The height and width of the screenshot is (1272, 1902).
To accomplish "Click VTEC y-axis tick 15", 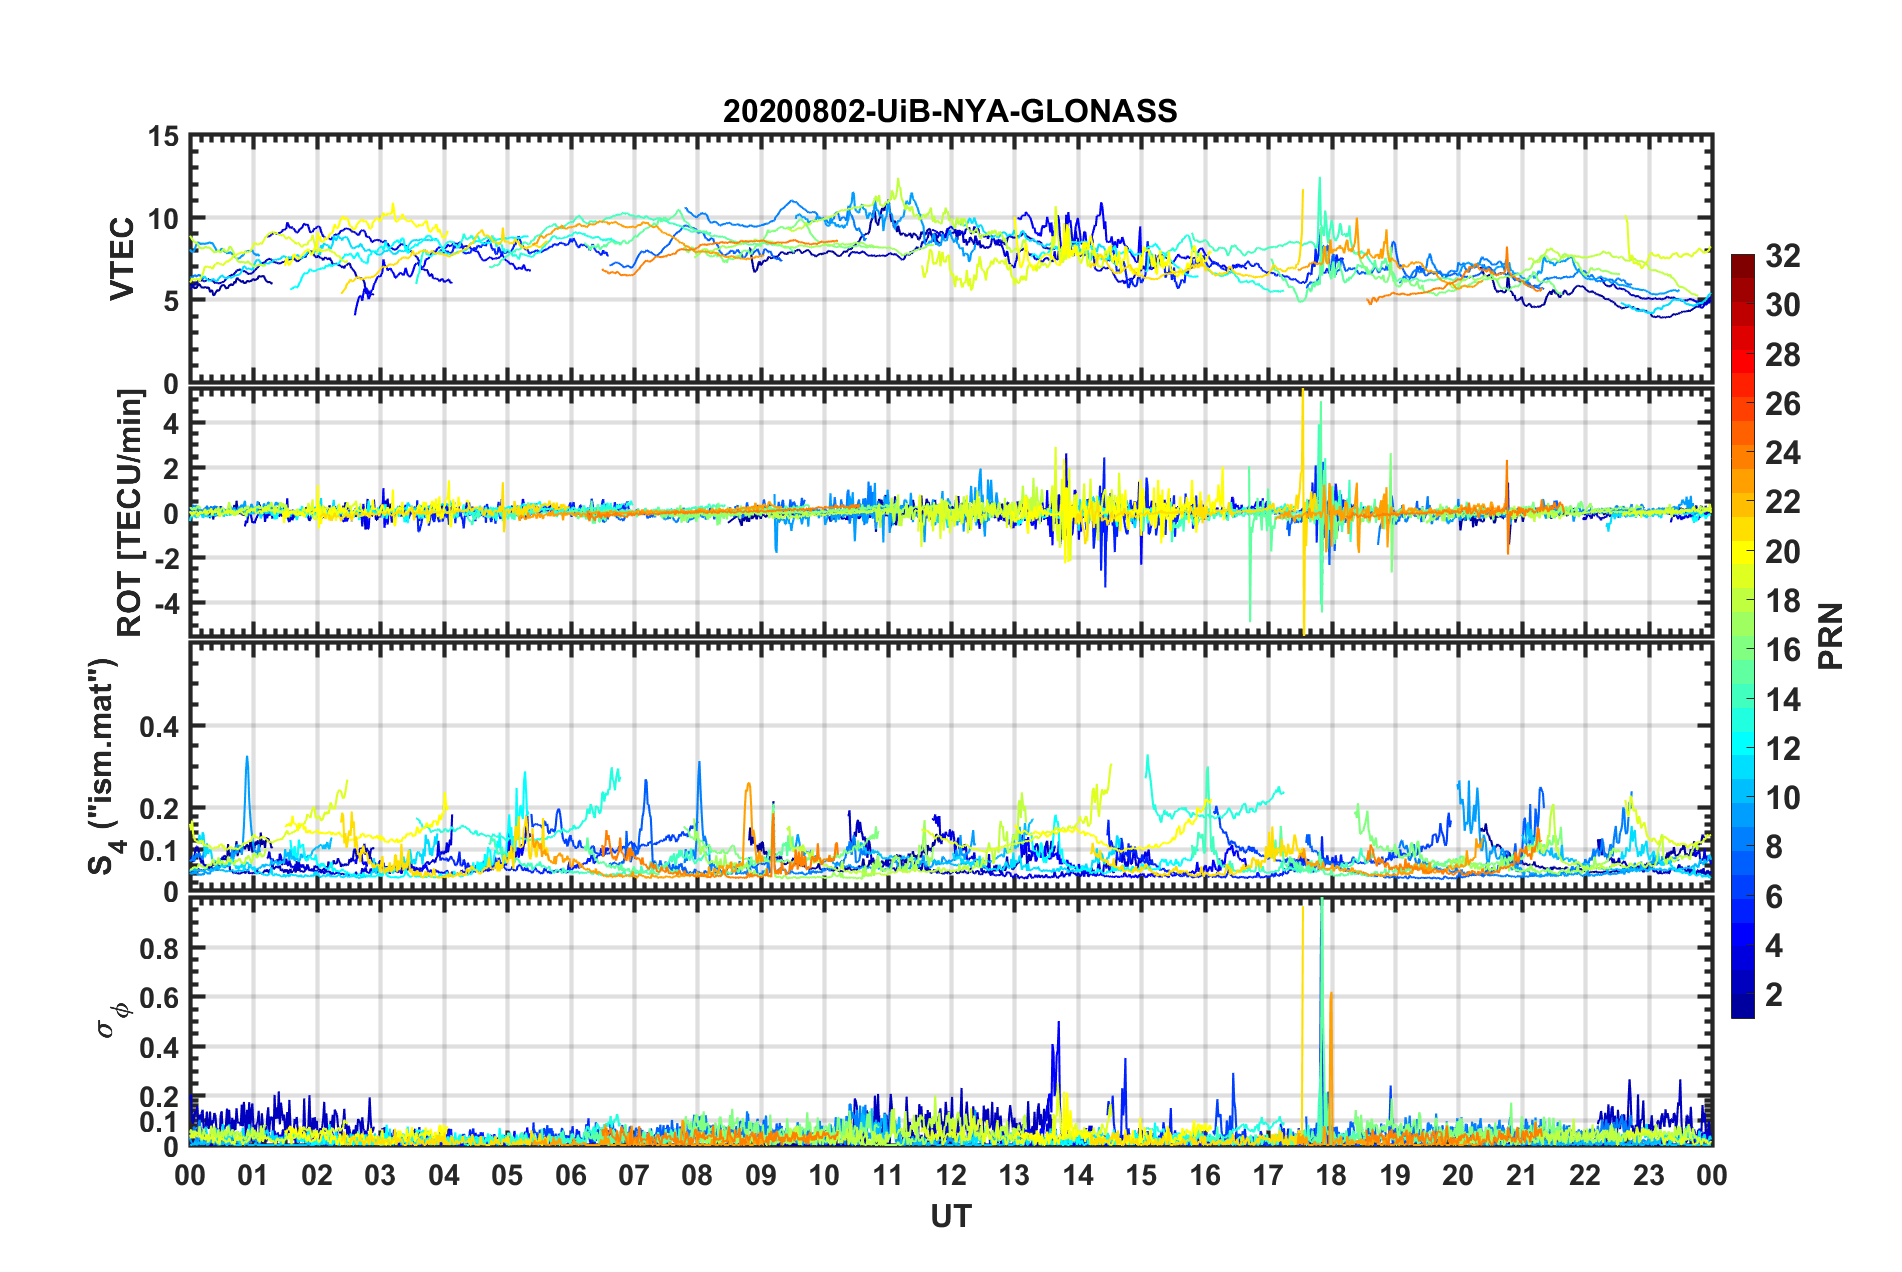I will coord(164,137).
